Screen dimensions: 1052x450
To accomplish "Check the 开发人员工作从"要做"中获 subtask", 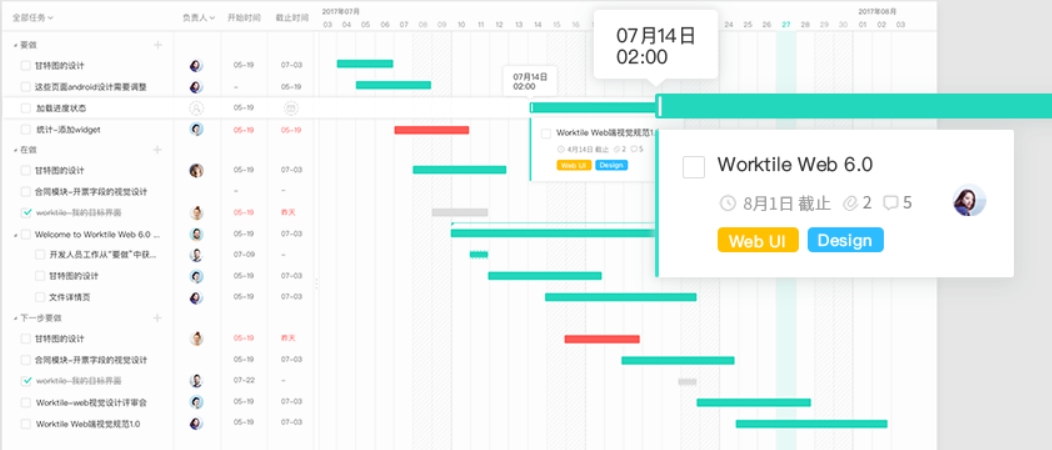I will [x=40, y=255].
